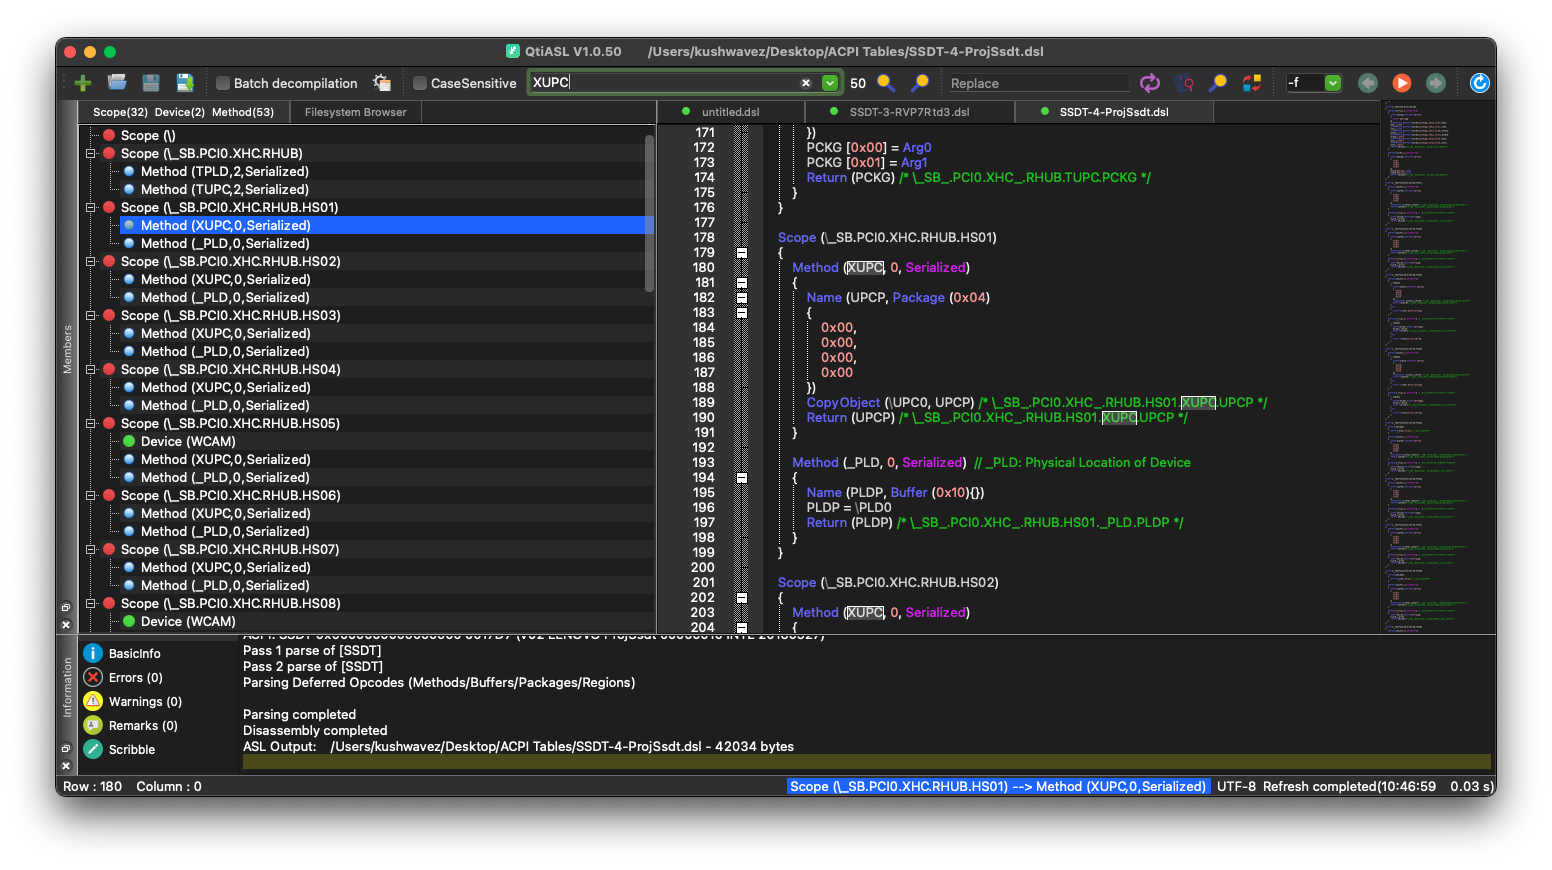Click the green plus new file icon

[83, 83]
